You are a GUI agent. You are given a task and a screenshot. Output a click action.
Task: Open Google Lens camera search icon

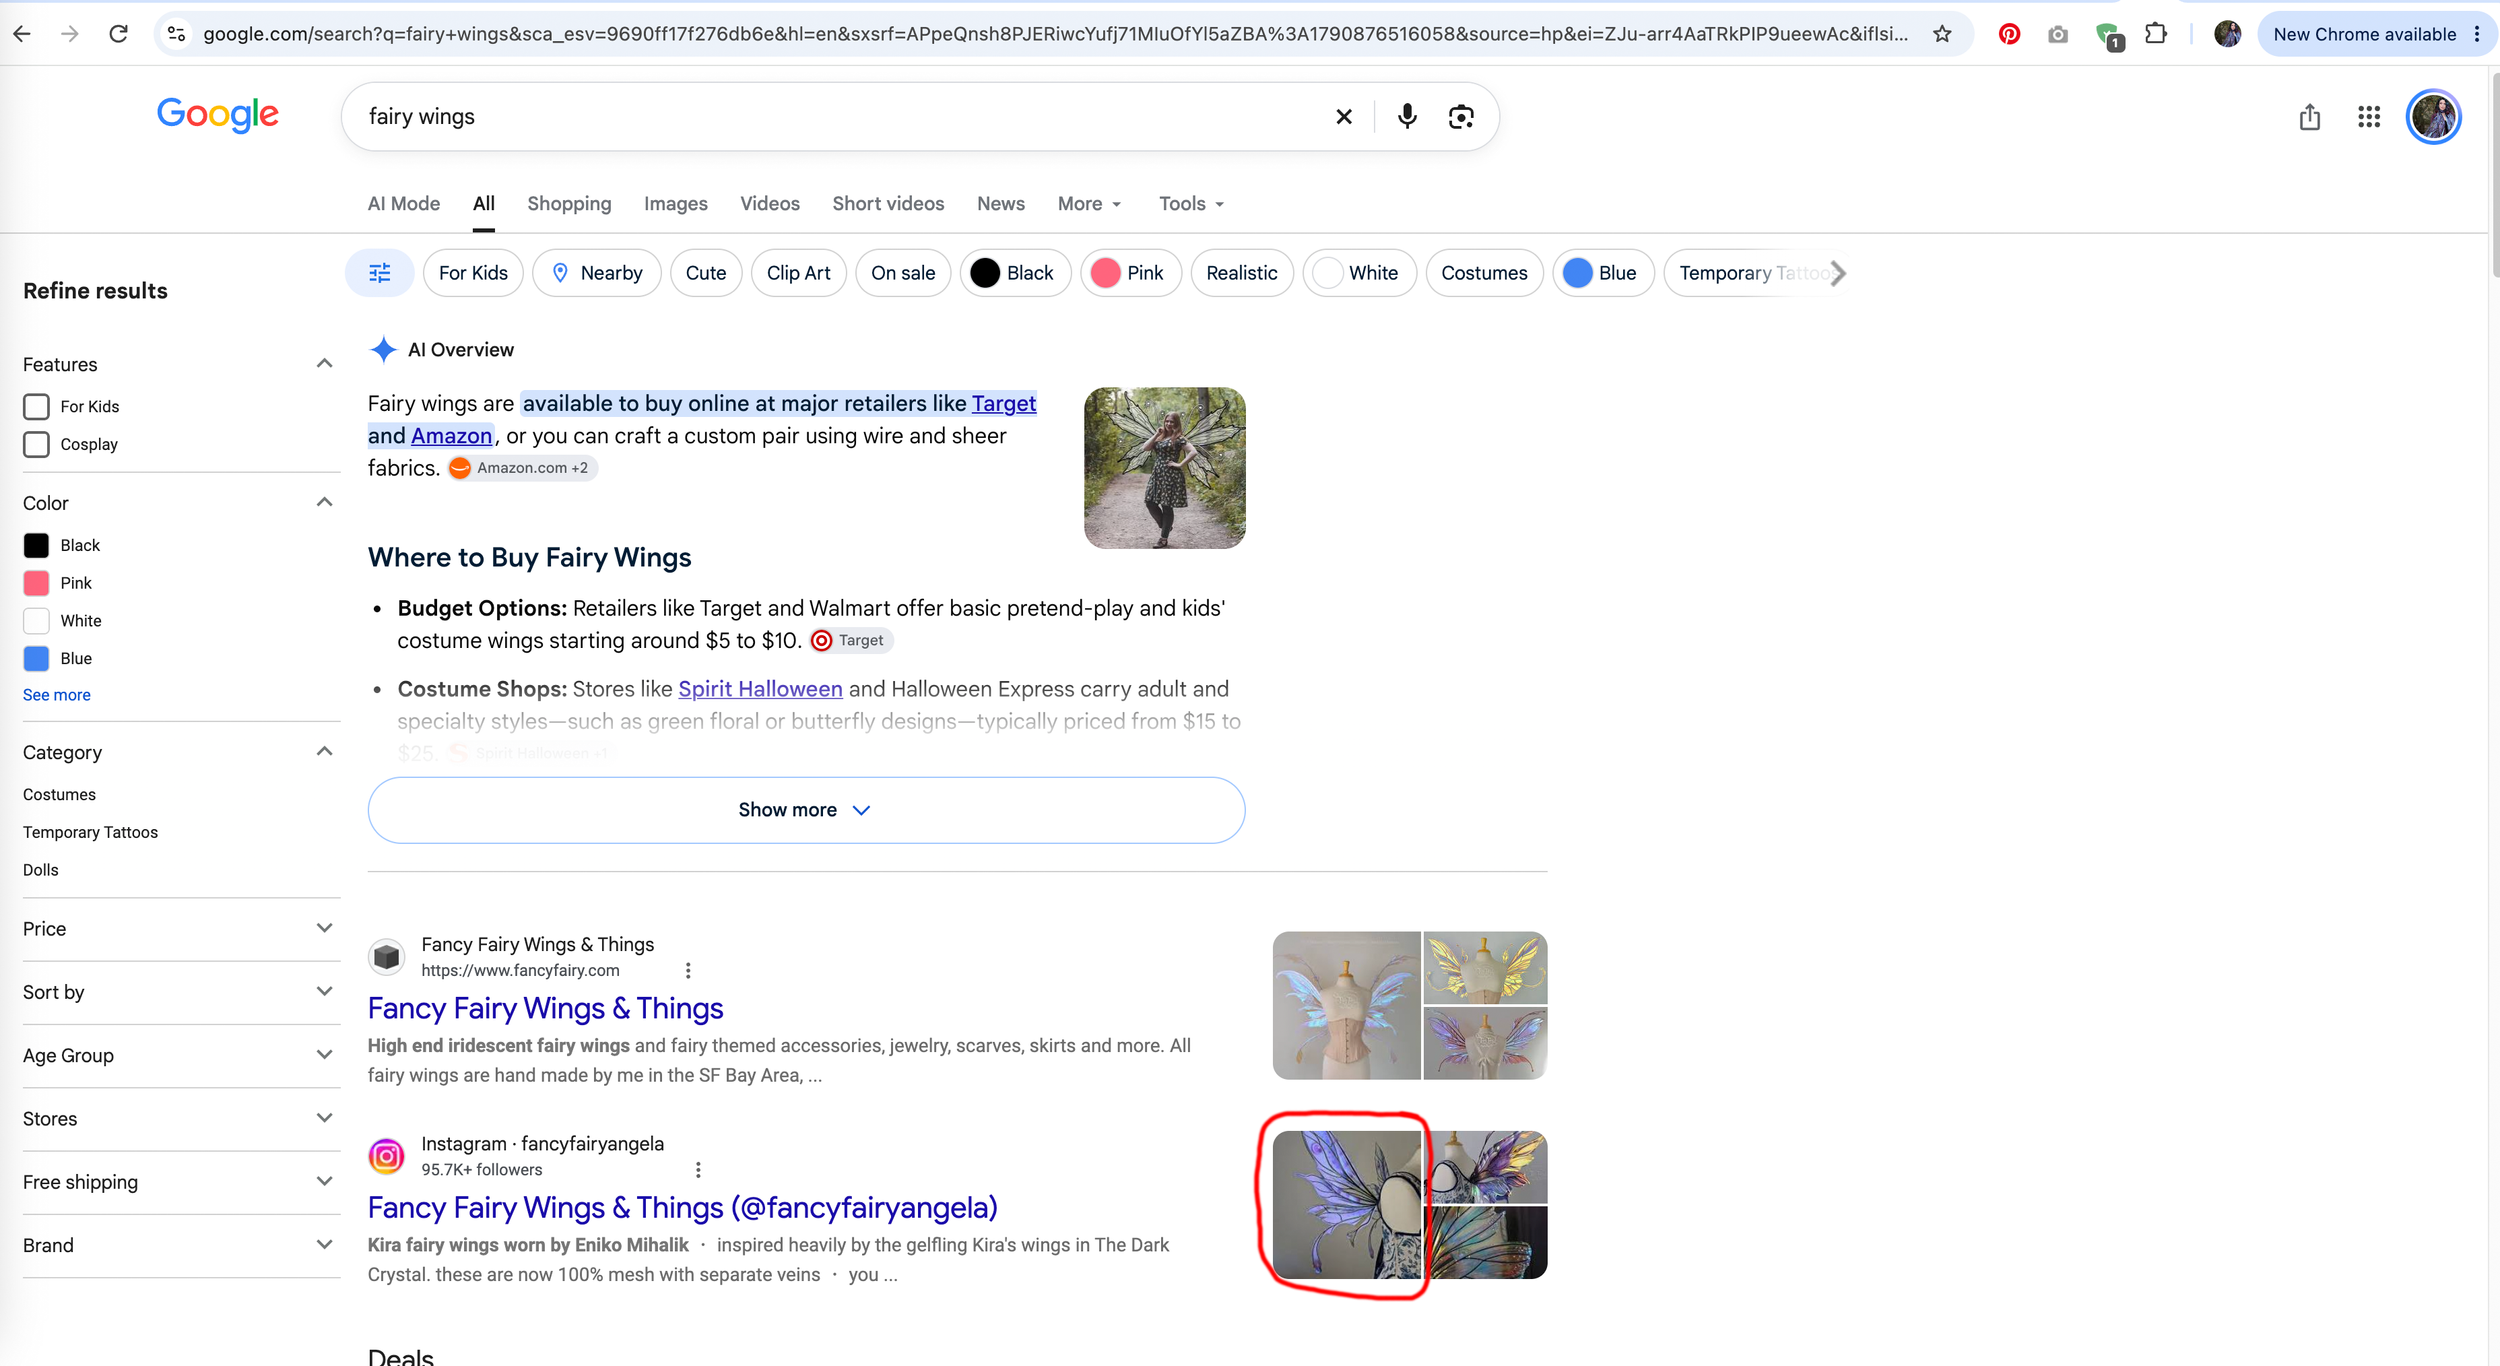1461,117
